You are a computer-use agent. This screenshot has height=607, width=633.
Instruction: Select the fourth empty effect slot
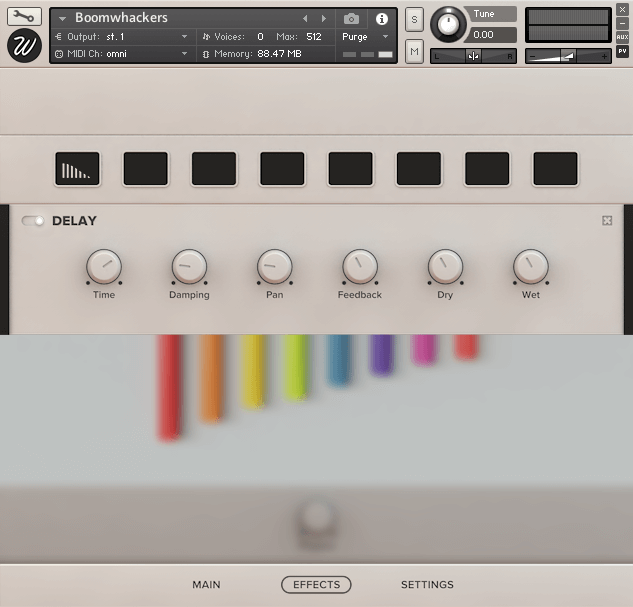pyautogui.click(x=282, y=169)
